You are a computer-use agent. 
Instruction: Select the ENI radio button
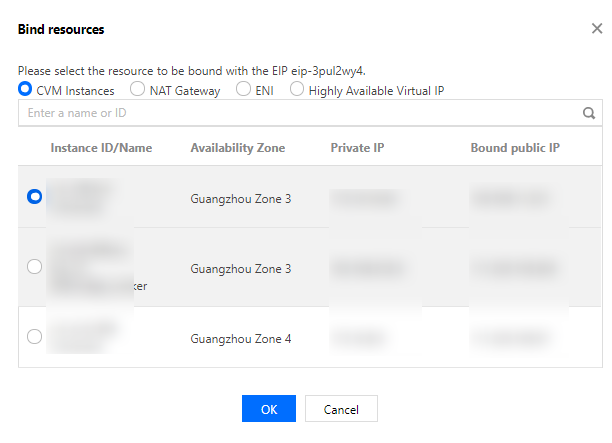(244, 90)
